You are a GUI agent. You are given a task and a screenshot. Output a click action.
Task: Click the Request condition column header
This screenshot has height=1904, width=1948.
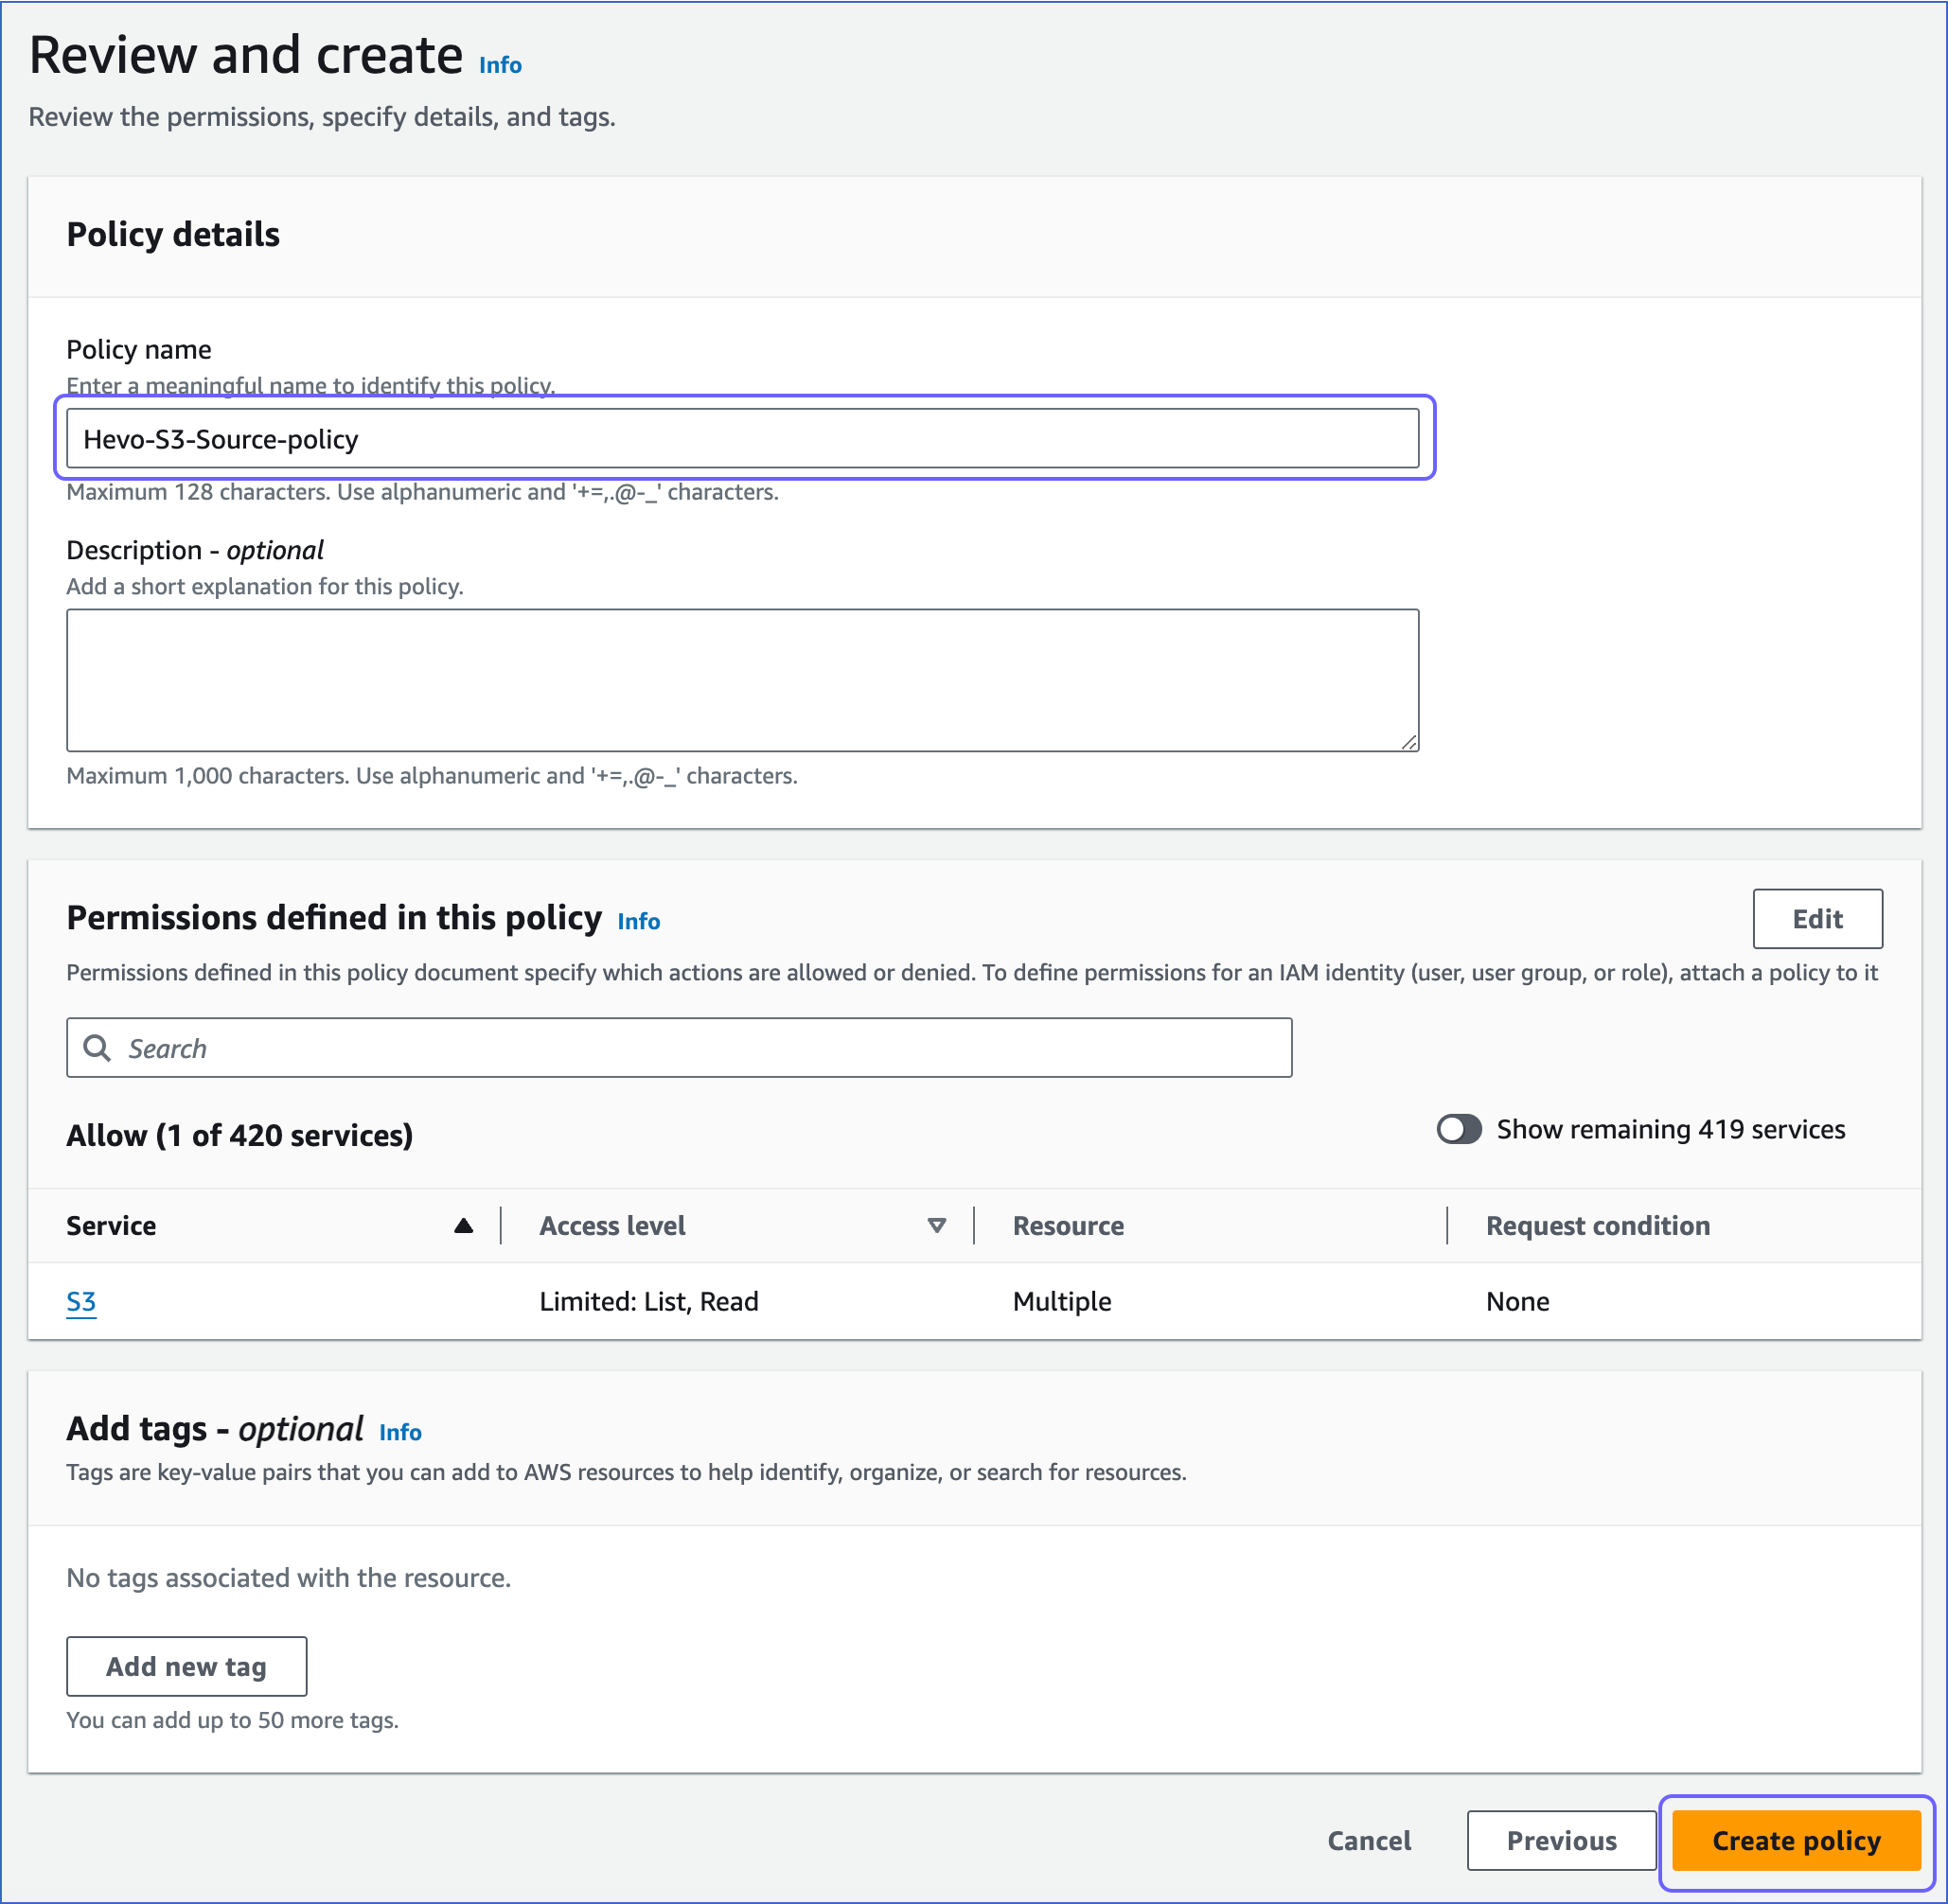1597,1225
